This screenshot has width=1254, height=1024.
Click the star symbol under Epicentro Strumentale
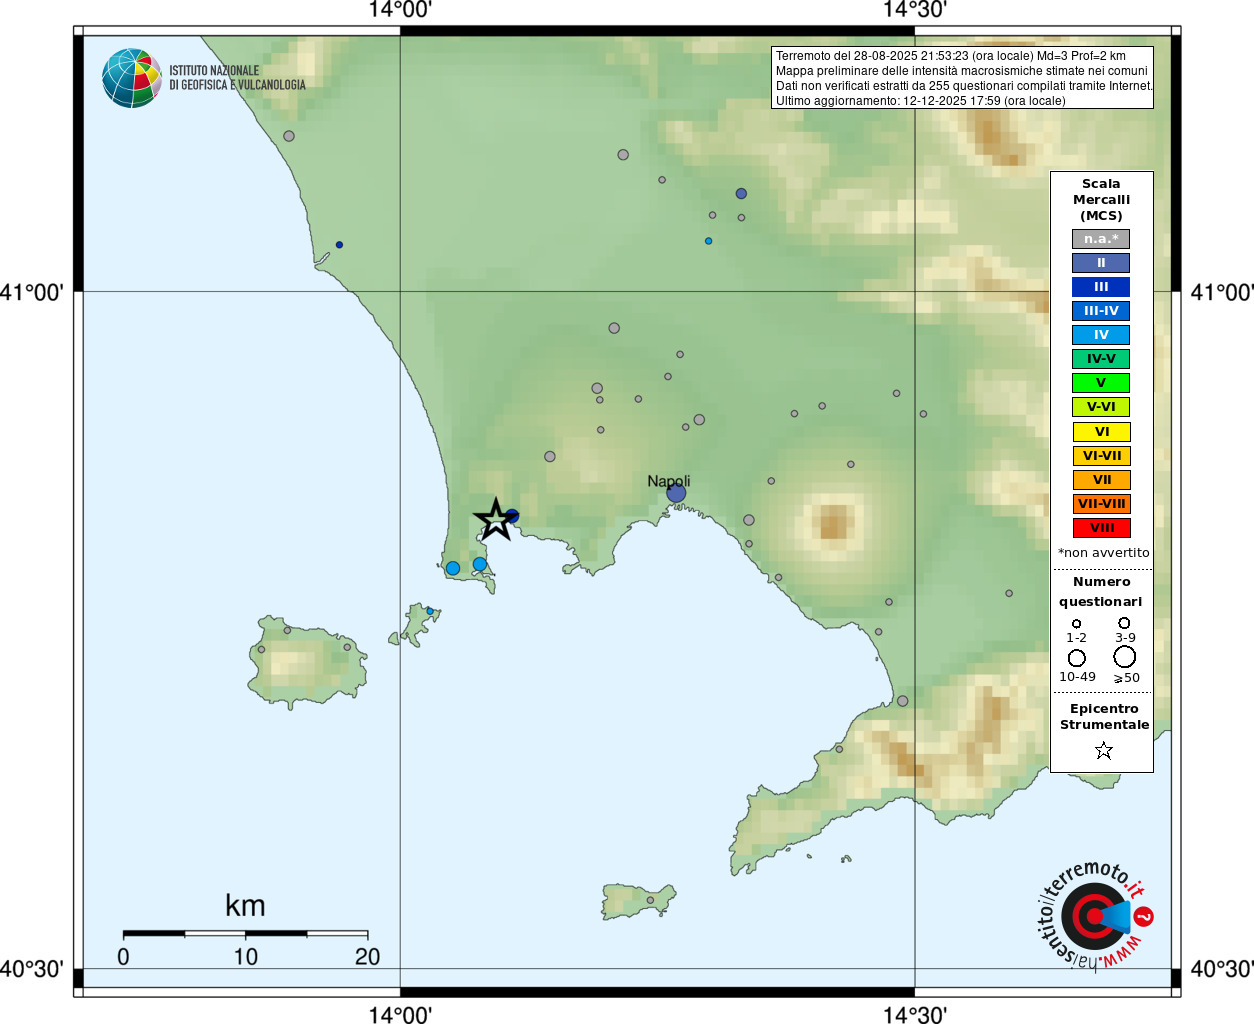[1103, 750]
